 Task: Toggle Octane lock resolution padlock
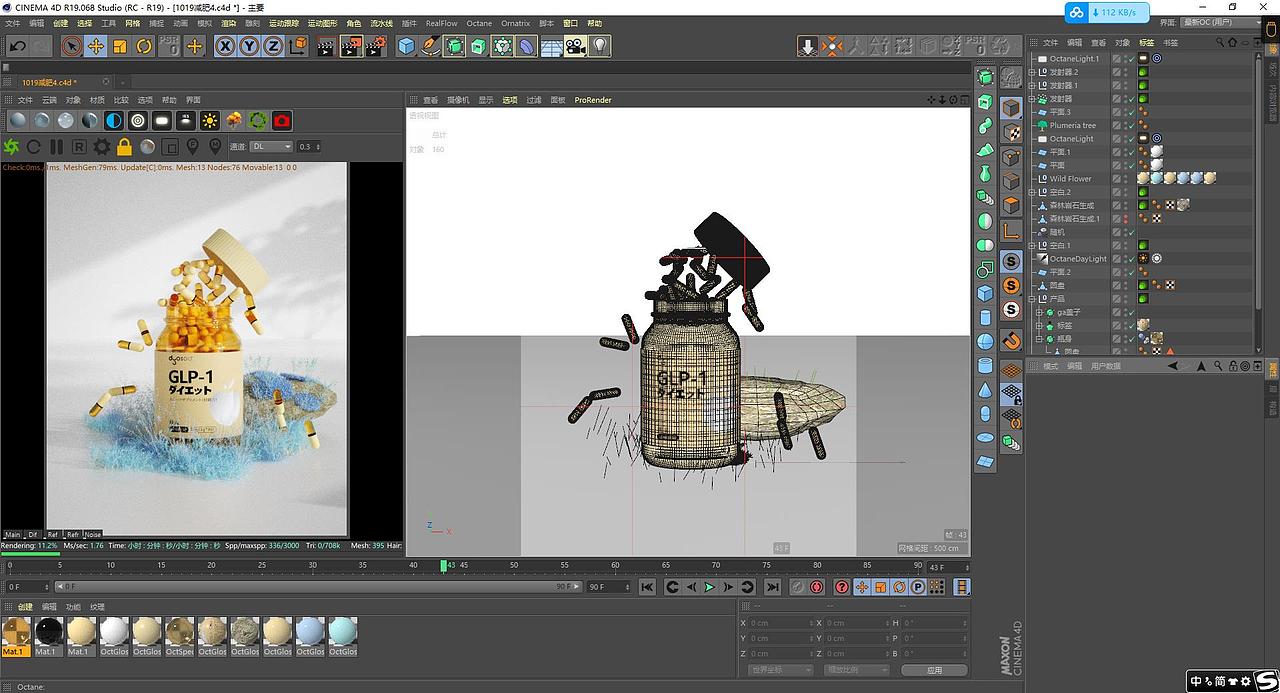click(x=124, y=147)
